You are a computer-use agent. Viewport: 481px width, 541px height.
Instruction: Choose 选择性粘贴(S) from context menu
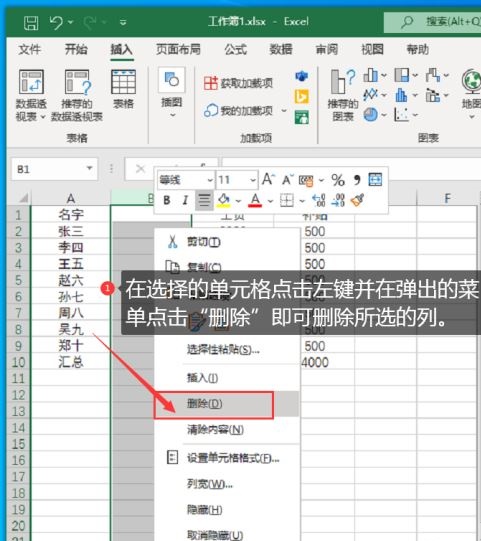click(227, 350)
